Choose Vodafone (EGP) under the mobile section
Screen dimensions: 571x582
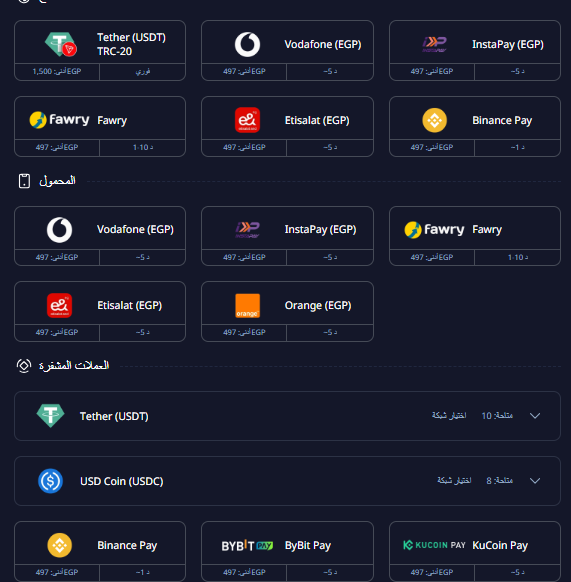tap(99, 236)
